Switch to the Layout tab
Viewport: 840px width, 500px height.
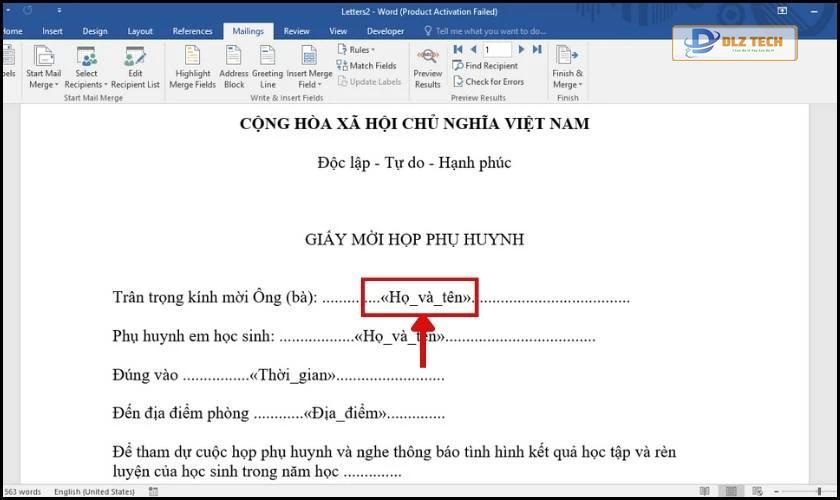(140, 31)
